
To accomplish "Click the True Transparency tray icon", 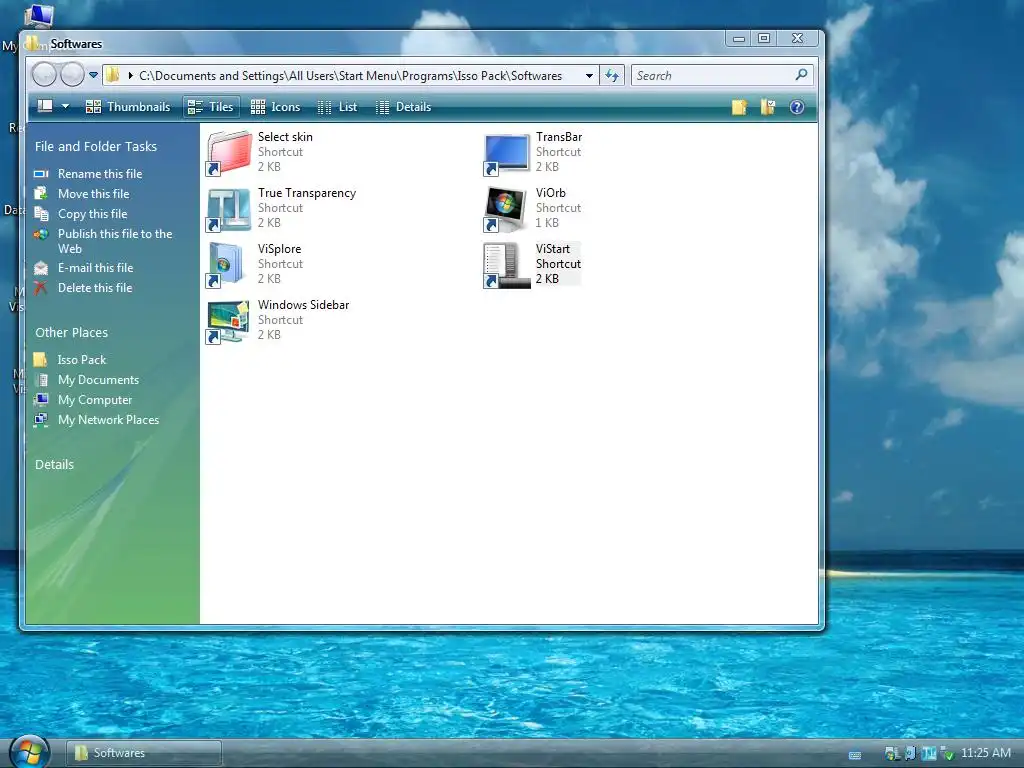I will tap(929, 754).
